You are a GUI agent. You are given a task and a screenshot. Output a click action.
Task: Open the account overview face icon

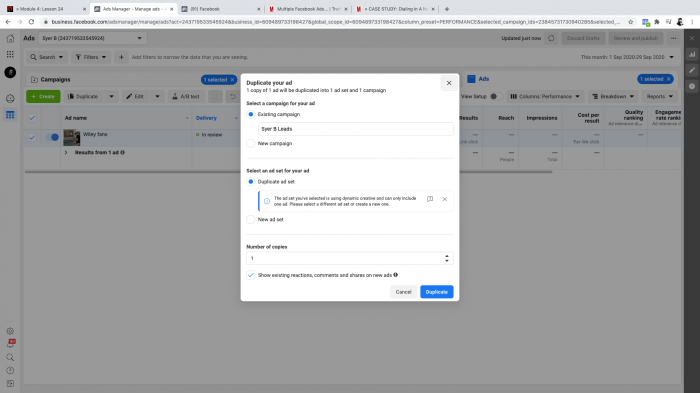tap(10, 98)
